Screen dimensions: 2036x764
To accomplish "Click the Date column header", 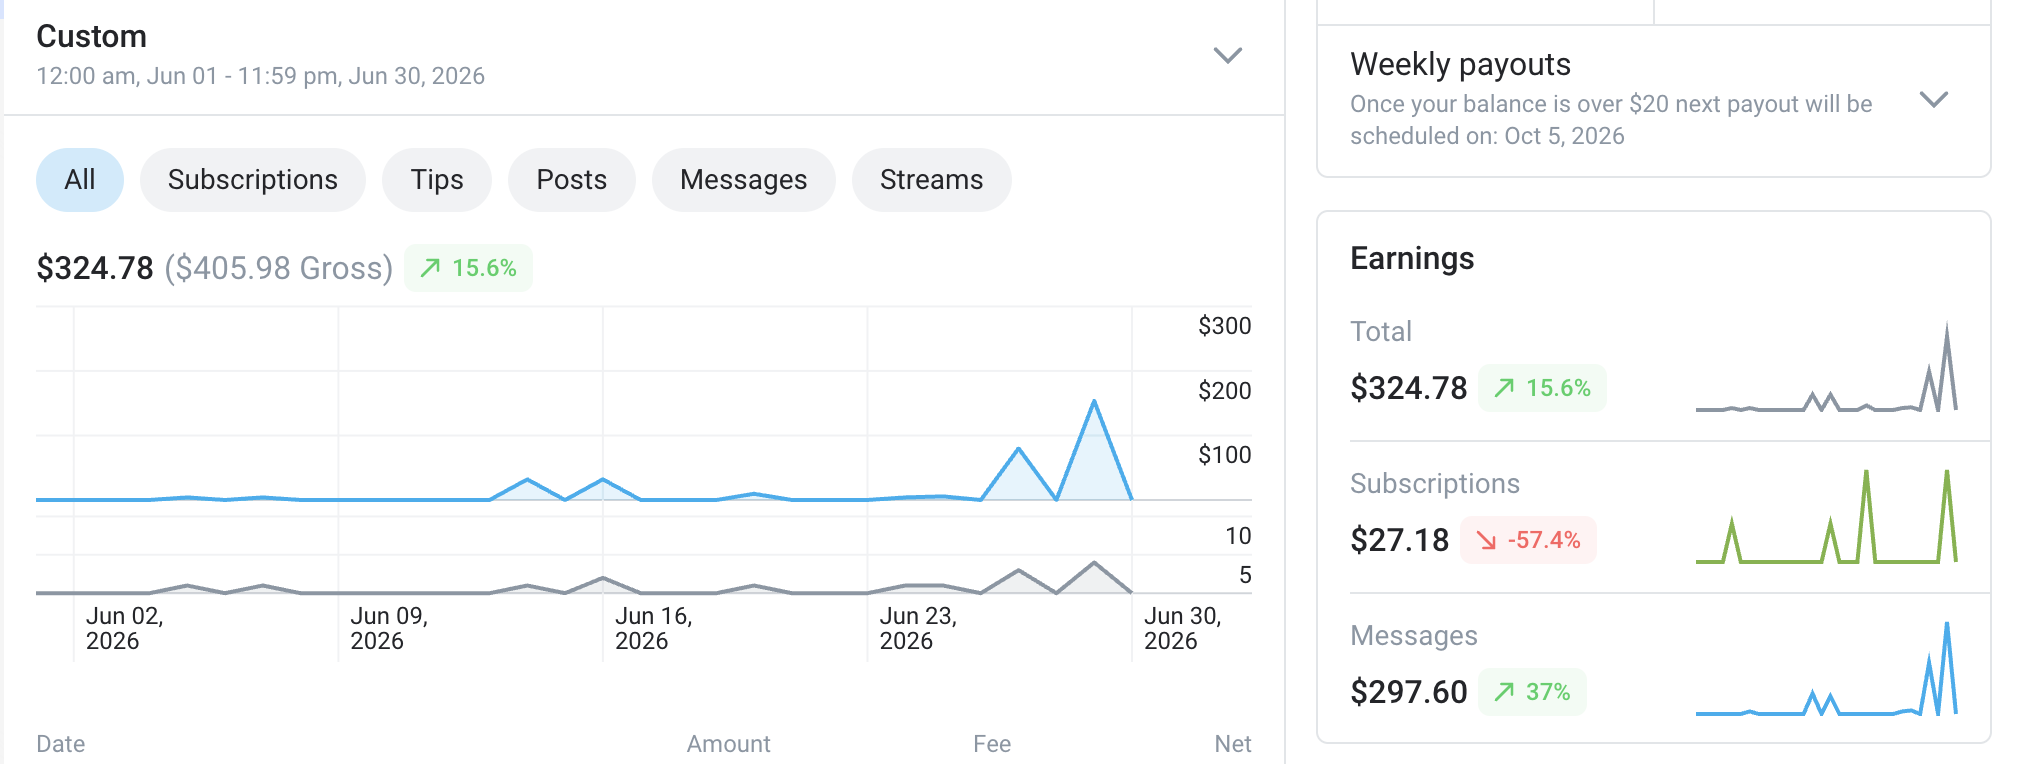I will (x=61, y=744).
